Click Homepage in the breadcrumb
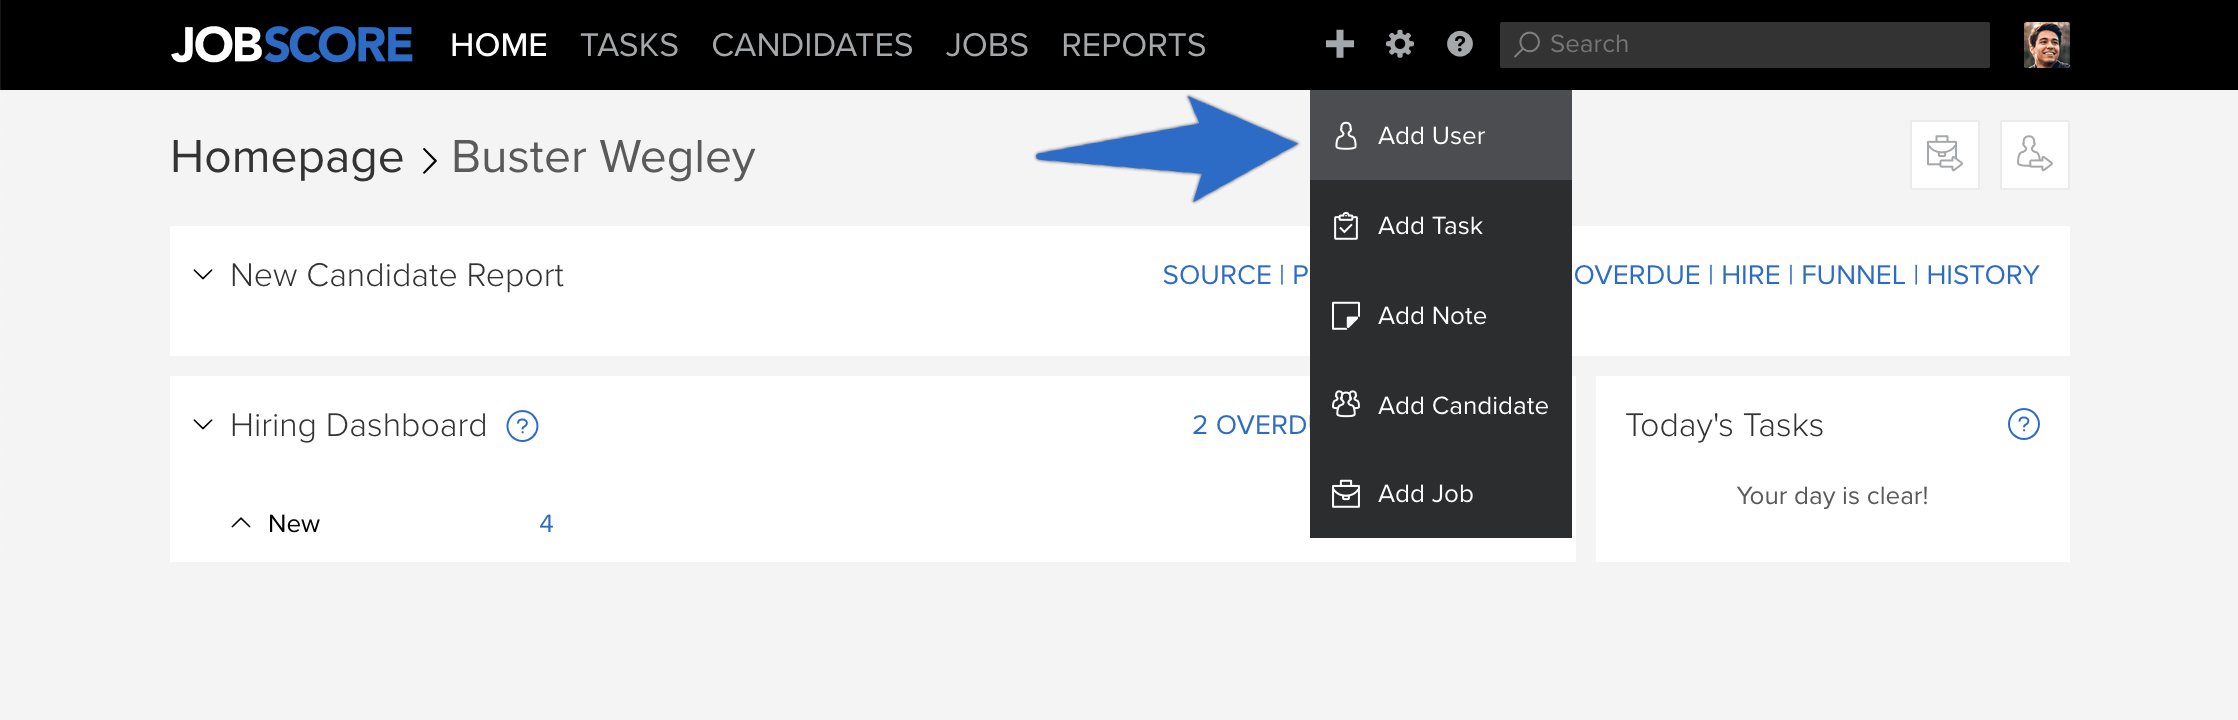This screenshot has height=720, width=2238. click(x=287, y=157)
